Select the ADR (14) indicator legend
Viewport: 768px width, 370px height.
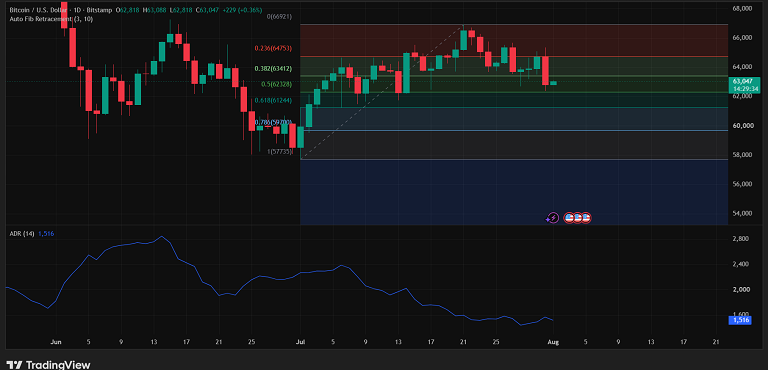(x=22, y=234)
